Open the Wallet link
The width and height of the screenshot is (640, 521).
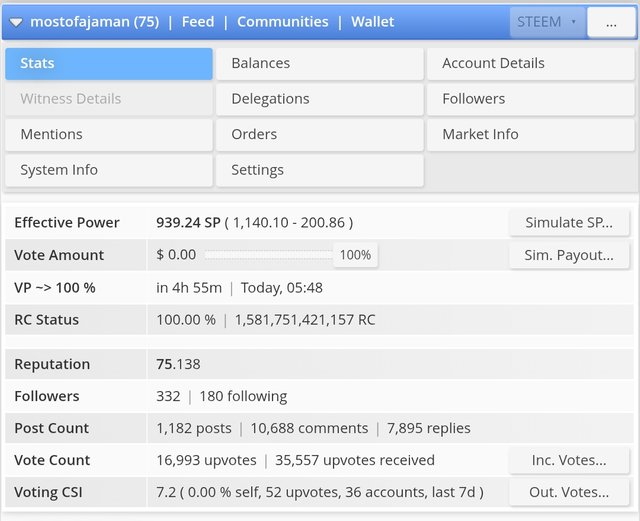(373, 22)
